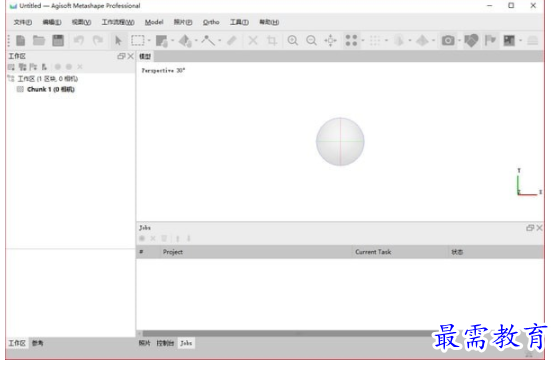Image resolution: width=556 pixels, height=368 pixels.
Task: Switch to the 照片 bottom tab
Action: coord(144,343)
